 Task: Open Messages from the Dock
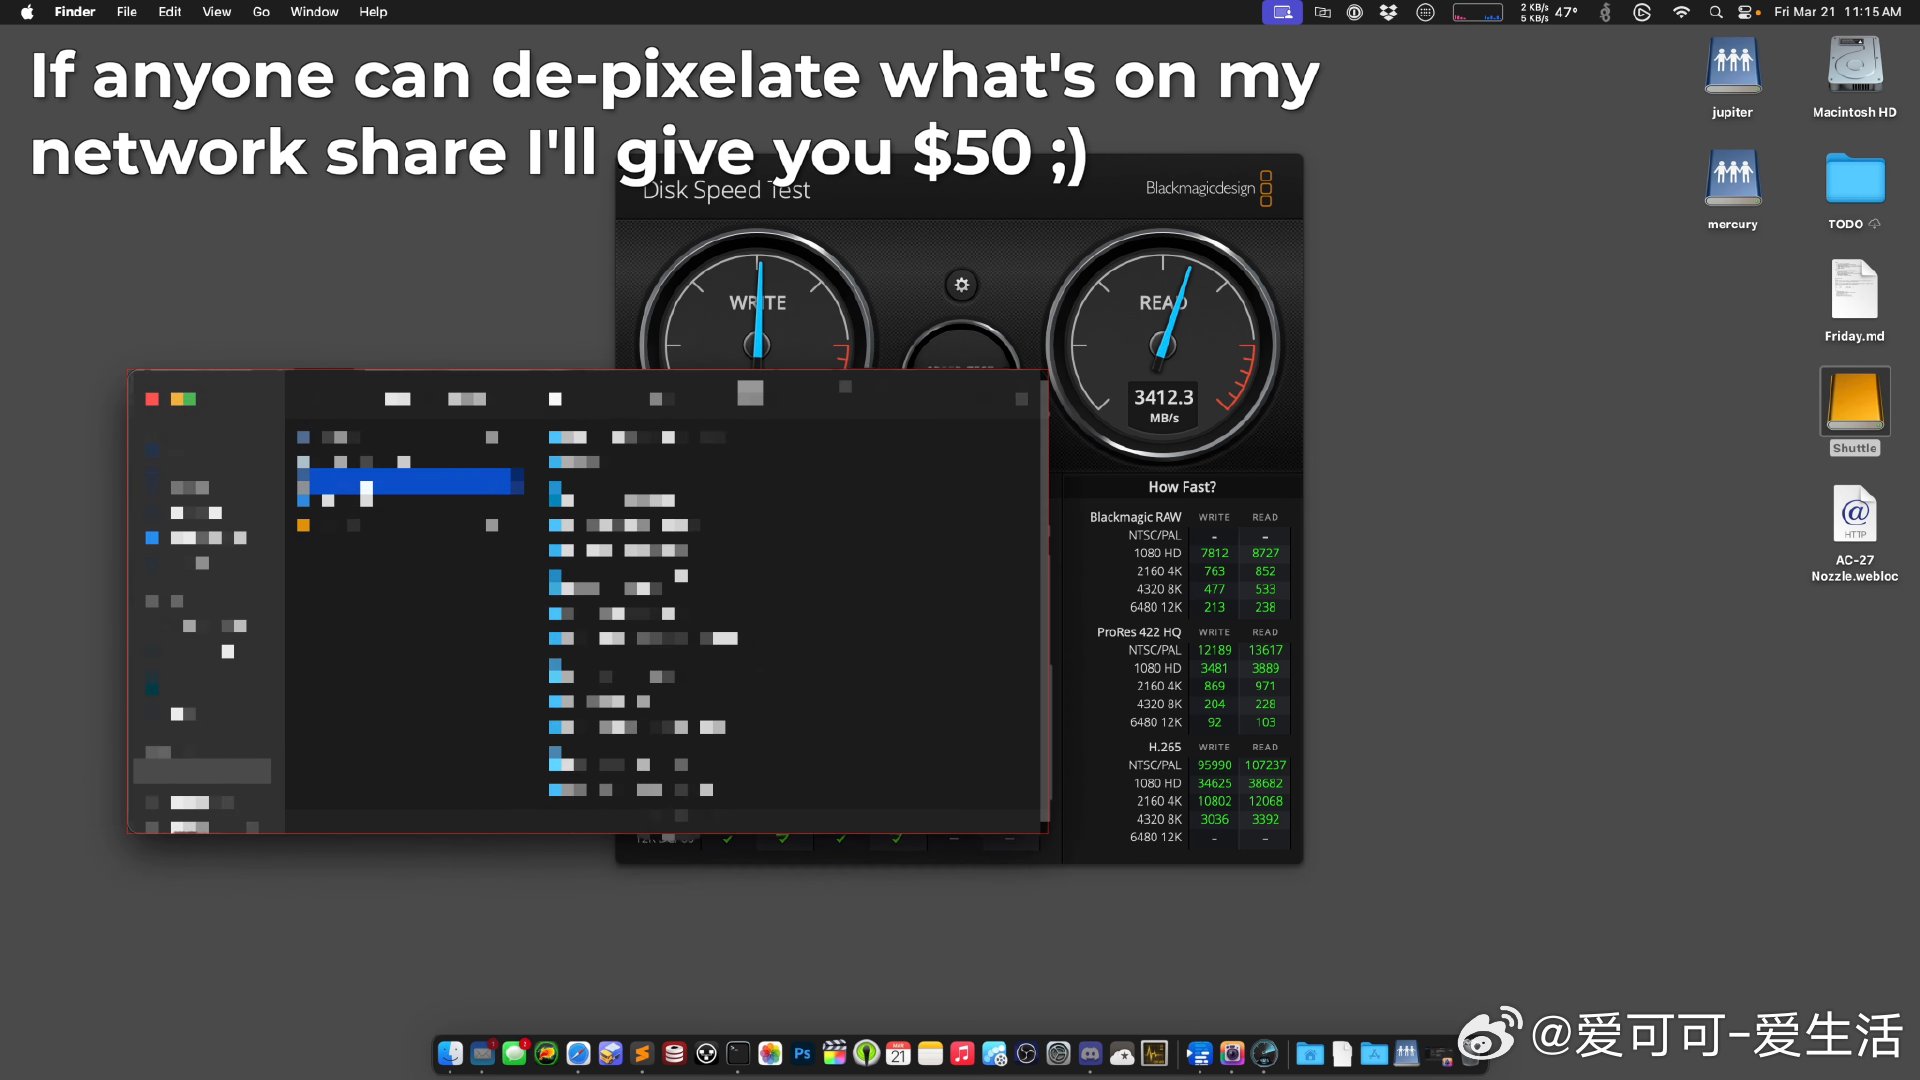(x=515, y=1053)
